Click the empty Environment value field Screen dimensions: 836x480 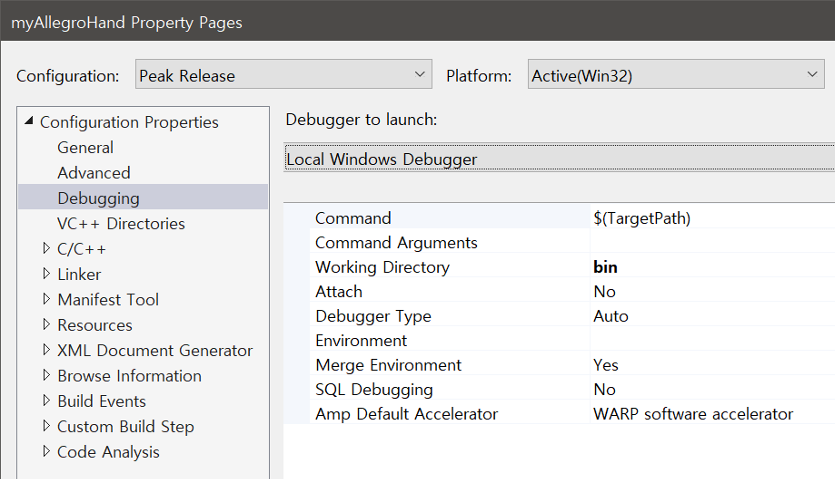(x=712, y=340)
